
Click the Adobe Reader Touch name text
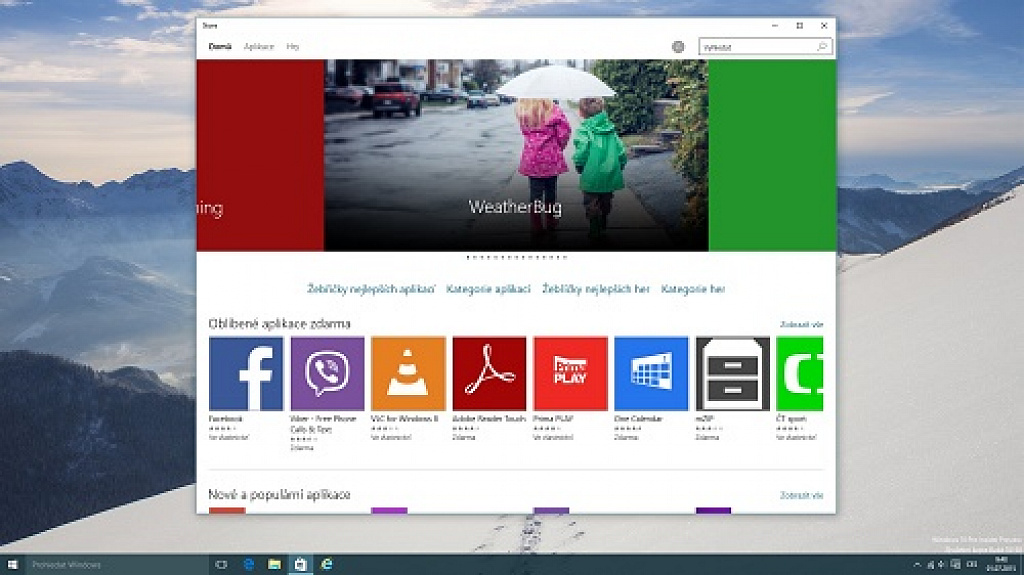coord(489,419)
